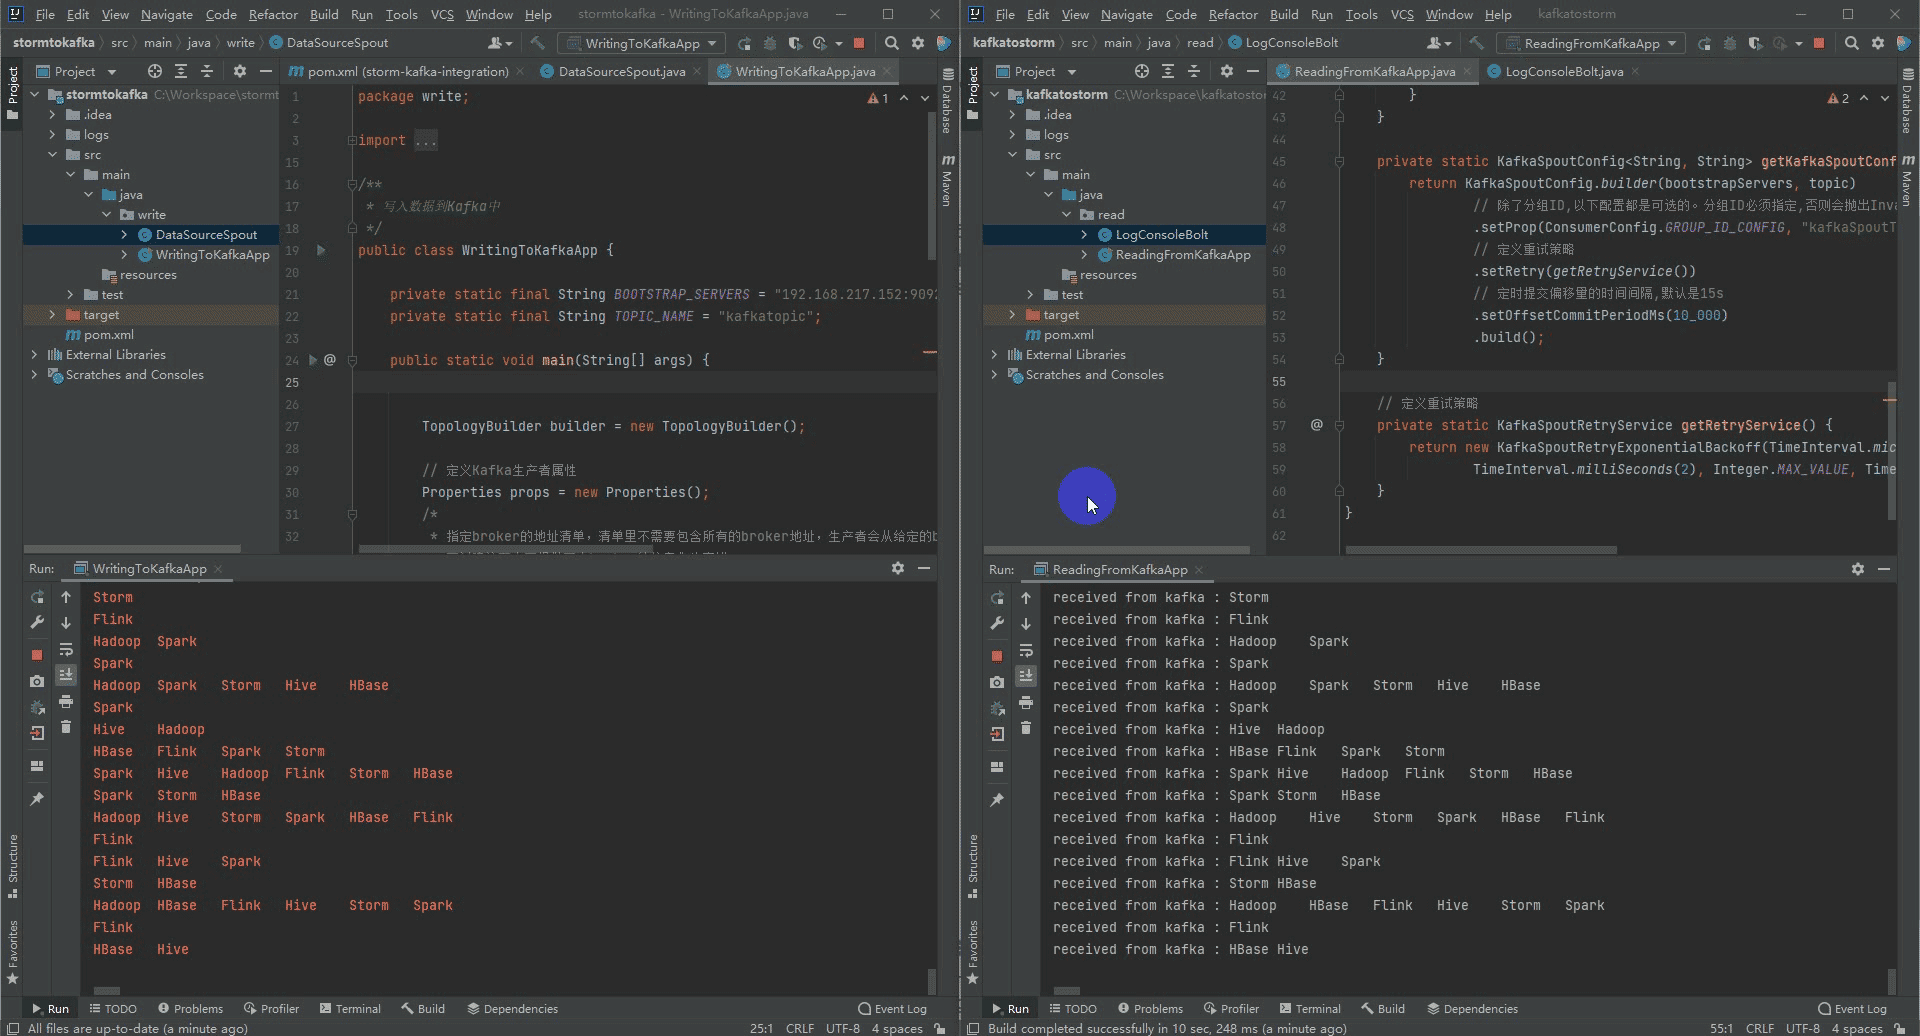This screenshot has width=1920, height=1036.
Task: Open Problems tool window in left IDE
Action: coord(190,1009)
